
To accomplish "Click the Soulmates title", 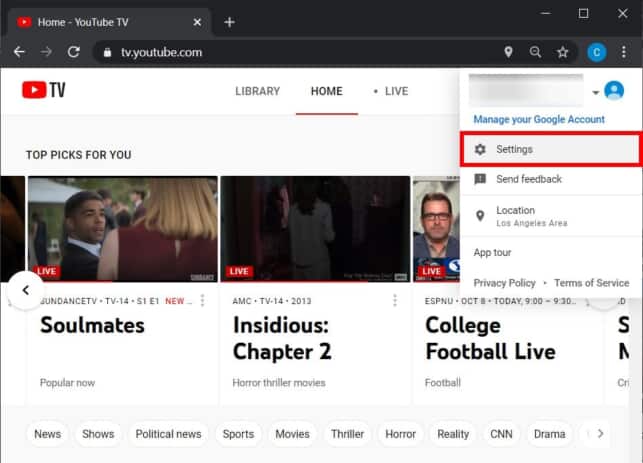I will tap(92, 325).
